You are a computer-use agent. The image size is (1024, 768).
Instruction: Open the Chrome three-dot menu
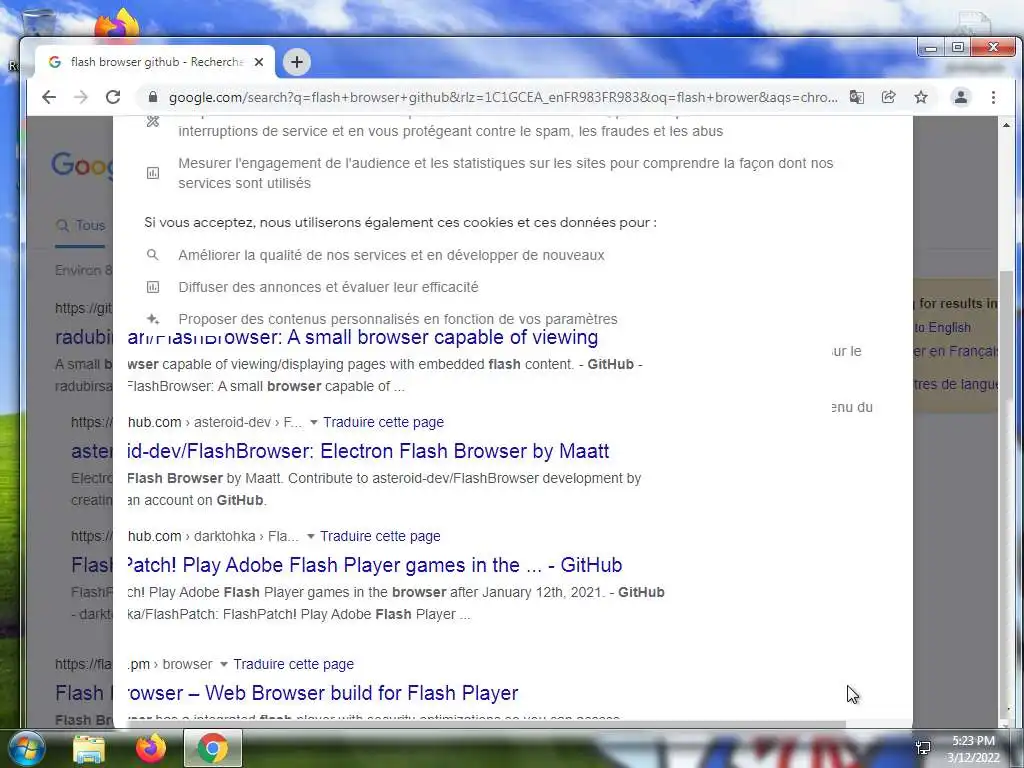993,97
